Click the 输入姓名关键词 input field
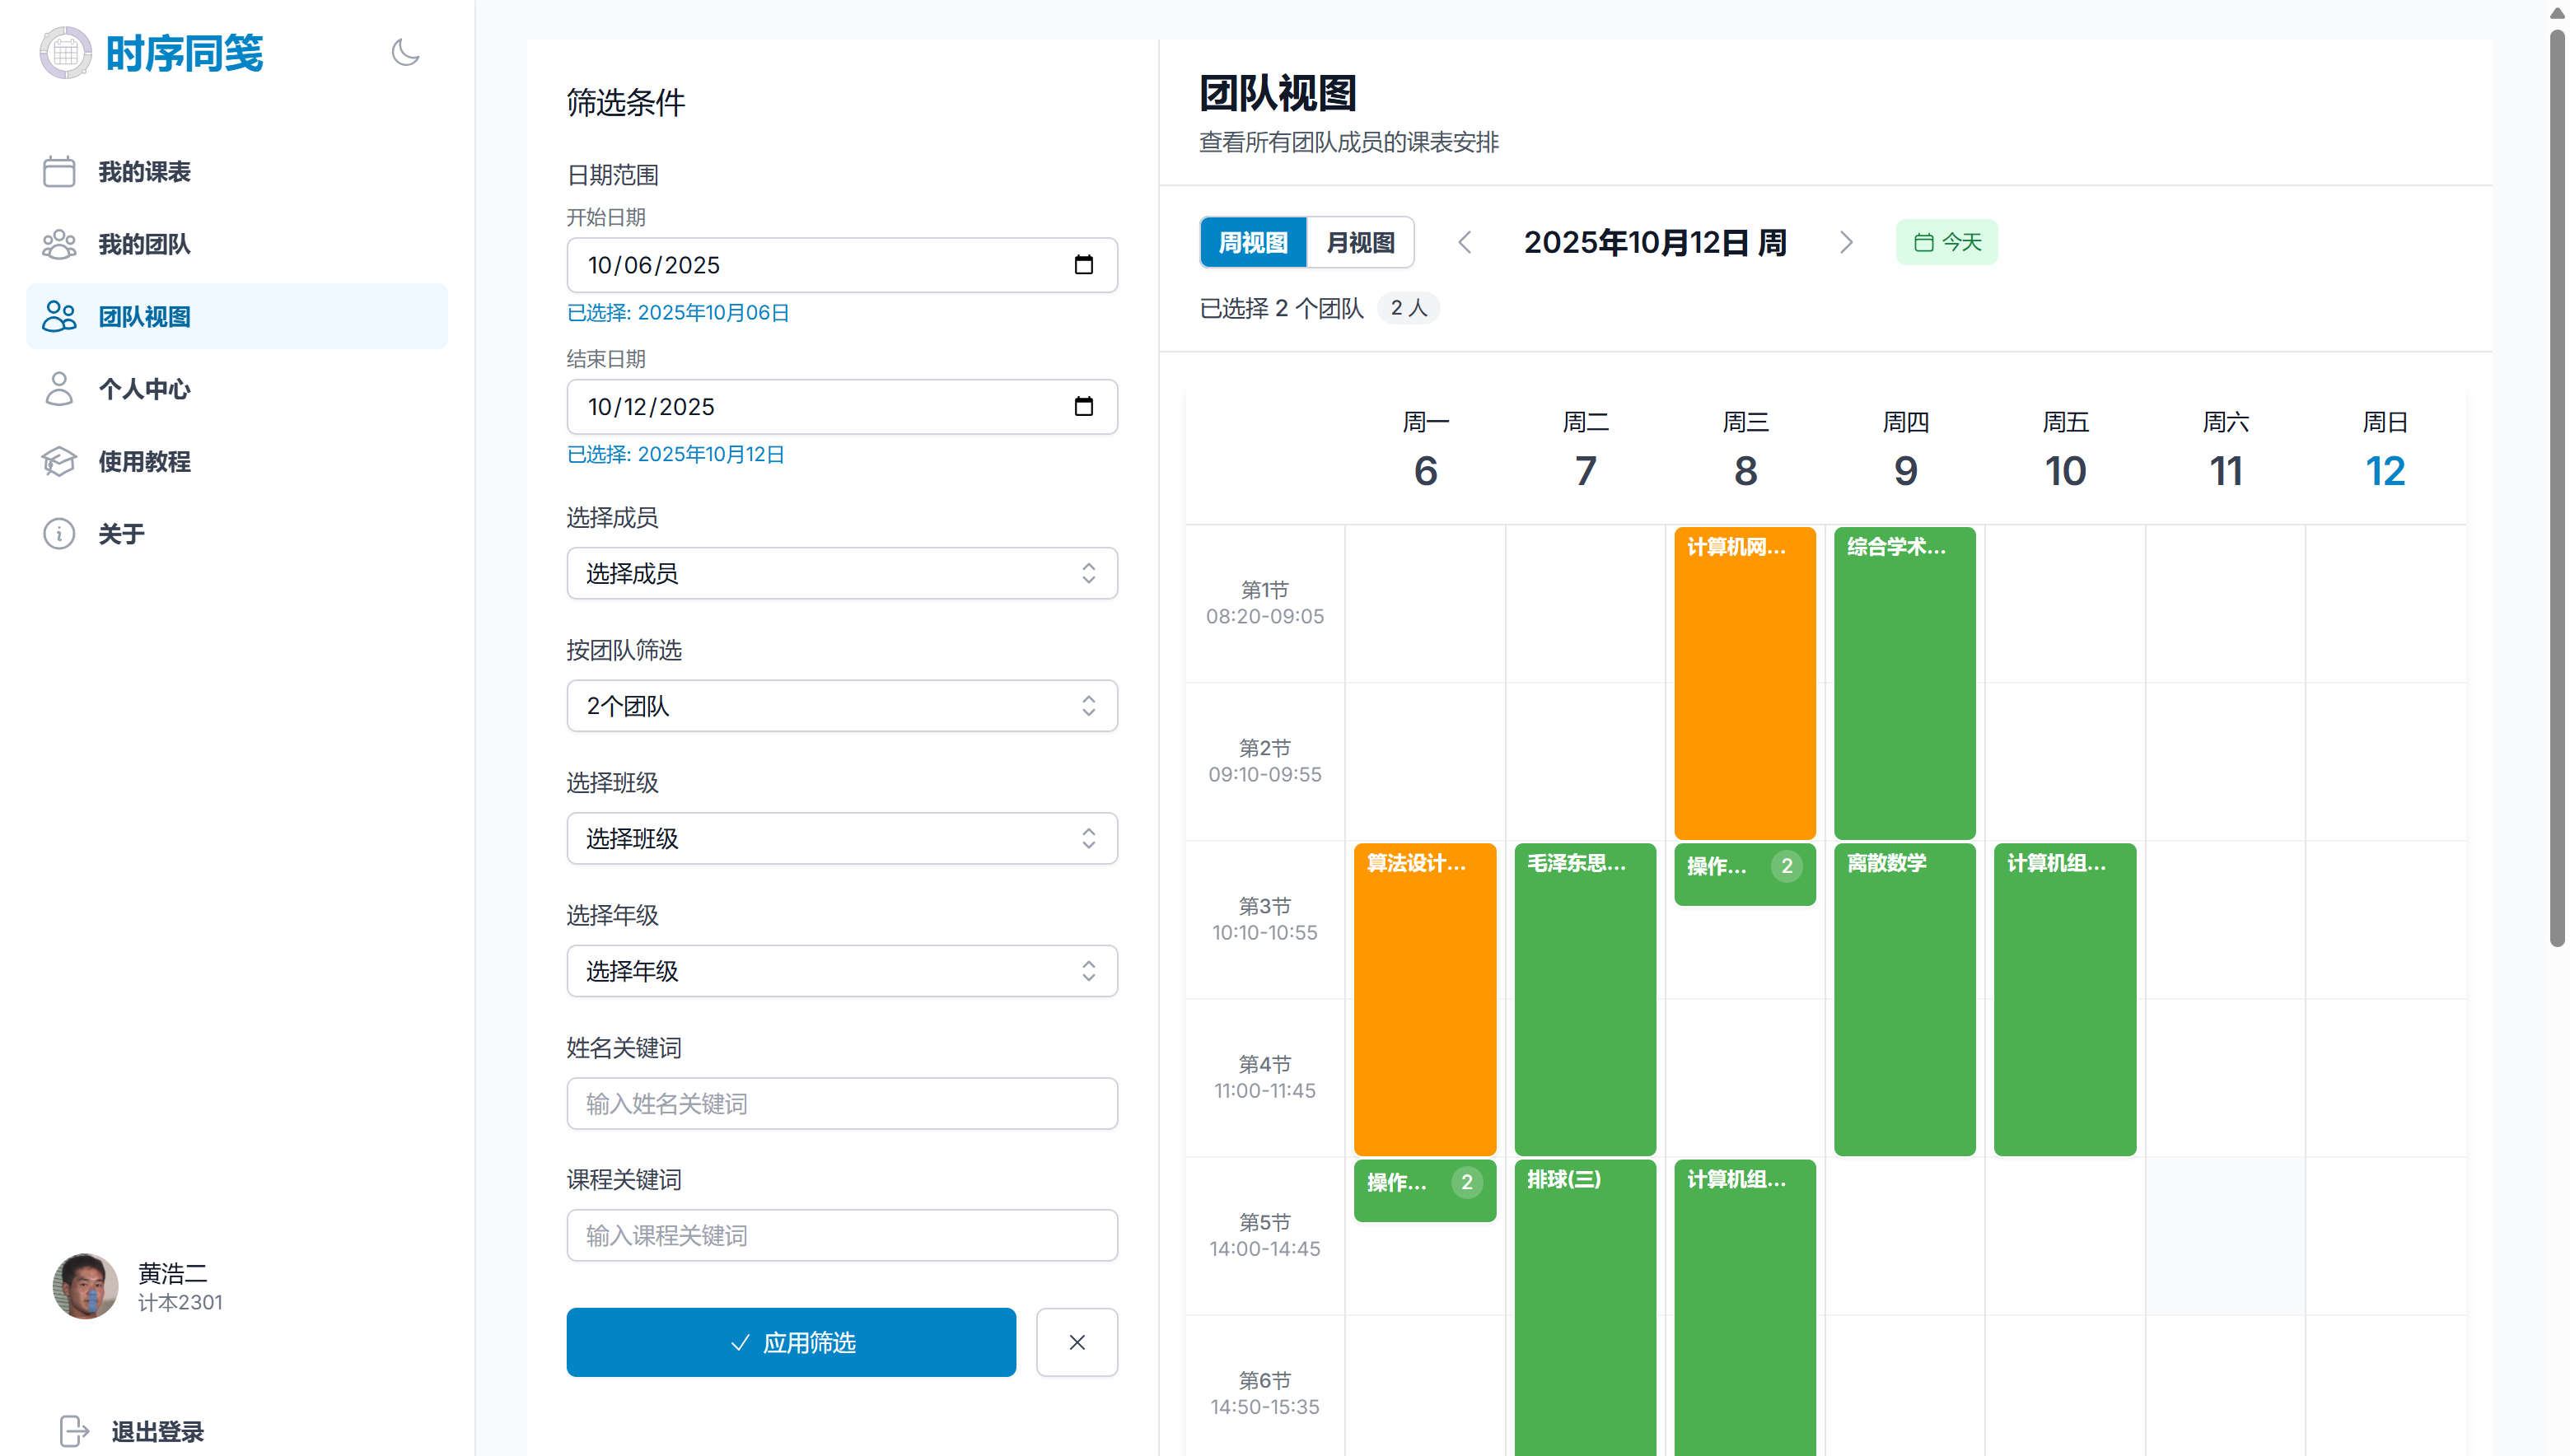This screenshot has height=1456, width=2570. click(x=841, y=1103)
